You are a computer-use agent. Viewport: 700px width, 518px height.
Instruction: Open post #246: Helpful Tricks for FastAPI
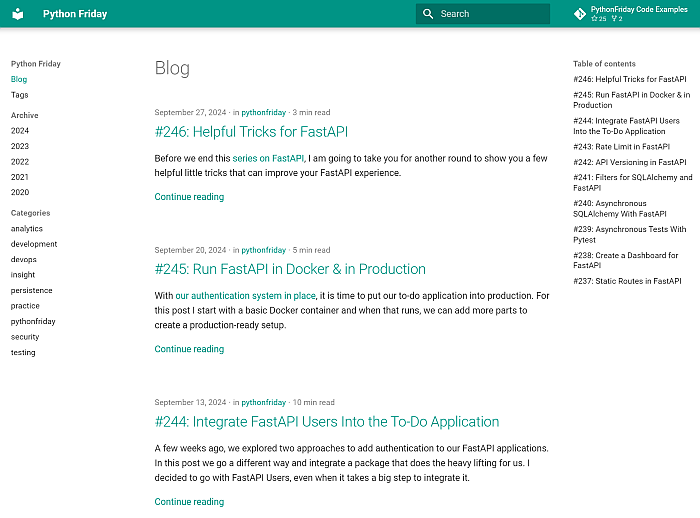pos(251,132)
